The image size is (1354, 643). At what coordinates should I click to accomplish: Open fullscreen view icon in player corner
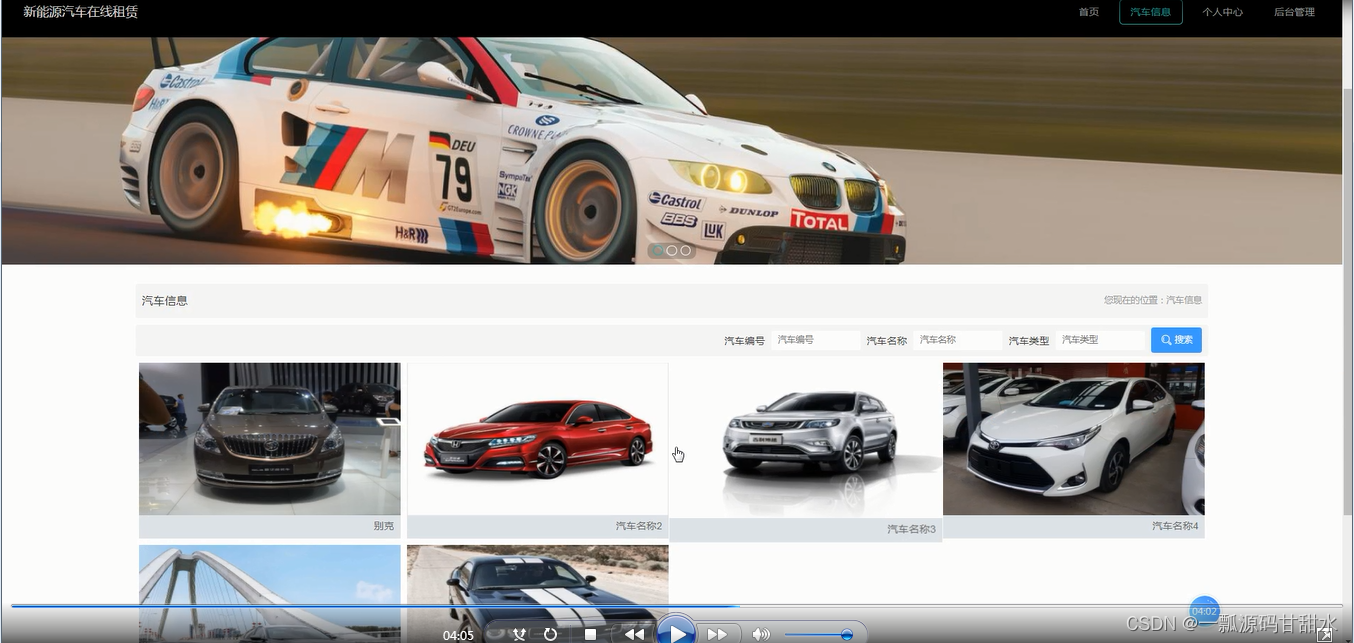[1324, 634]
